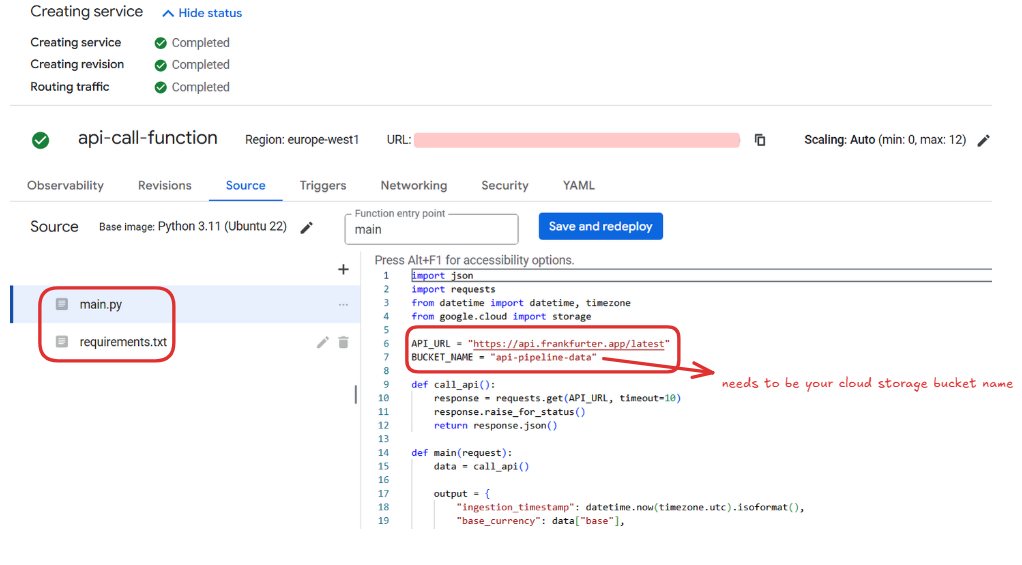Click 'return response.json()' code line
Screen dimensions: 1022x565
495,426
